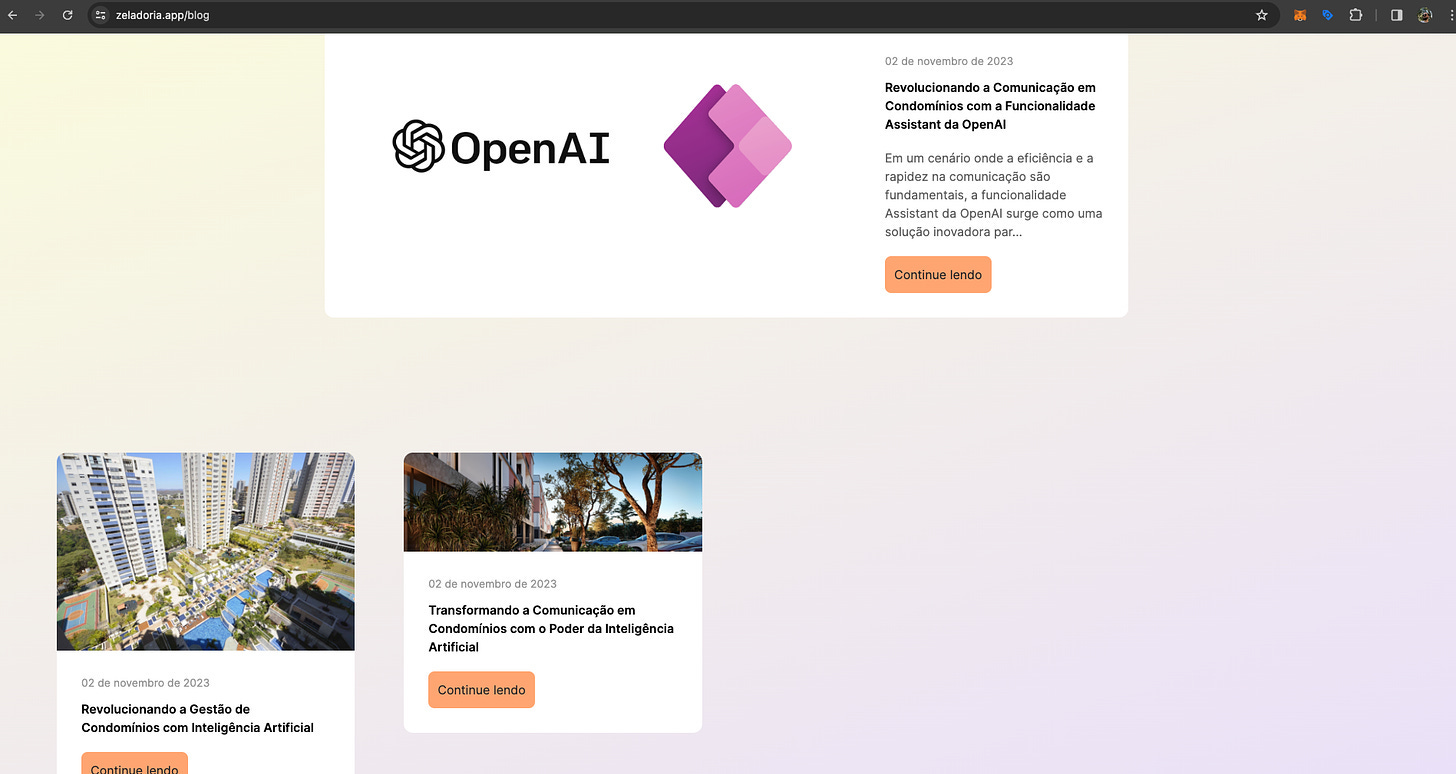The width and height of the screenshot is (1456, 774).
Task: Bookmark this page with the star icon
Action: tap(1262, 15)
